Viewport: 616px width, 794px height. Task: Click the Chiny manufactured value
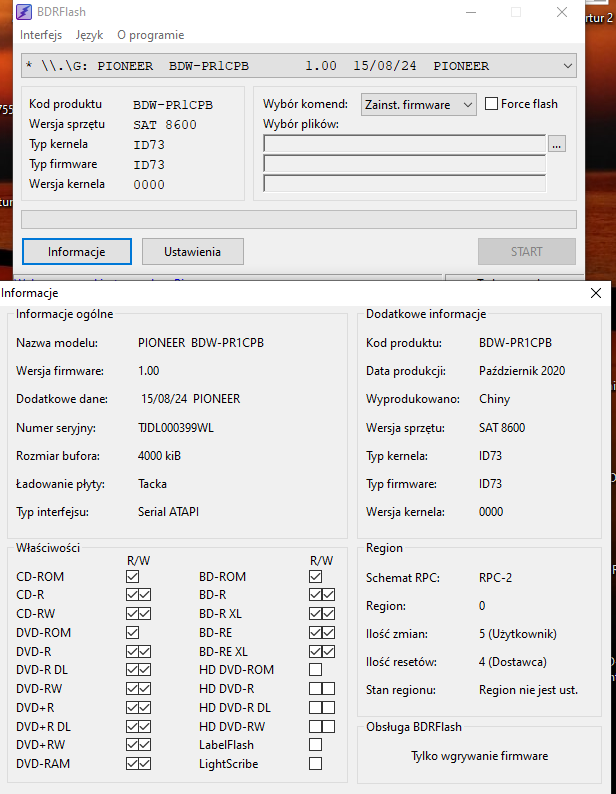494,399
